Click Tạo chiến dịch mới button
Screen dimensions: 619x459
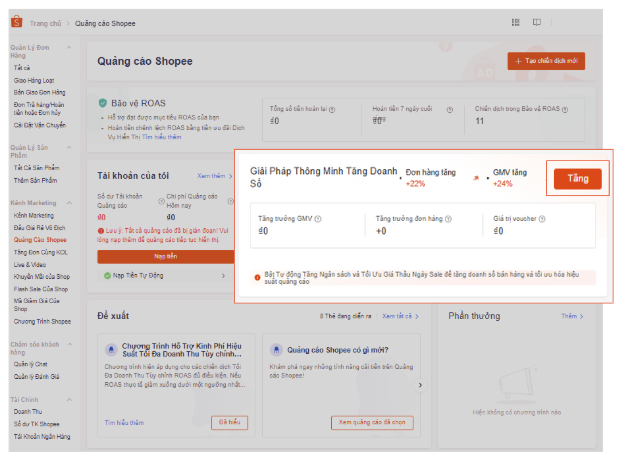[546, 61]
